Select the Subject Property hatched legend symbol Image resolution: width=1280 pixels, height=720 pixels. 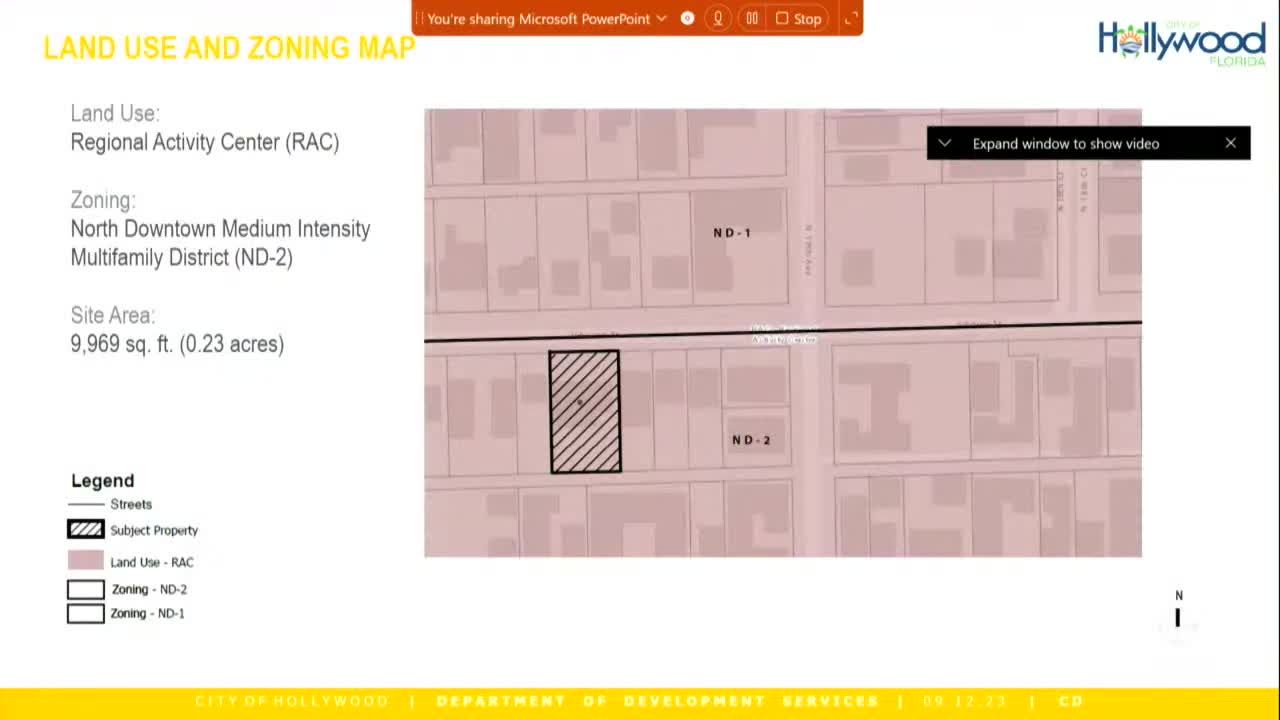(x=85, y=529)
